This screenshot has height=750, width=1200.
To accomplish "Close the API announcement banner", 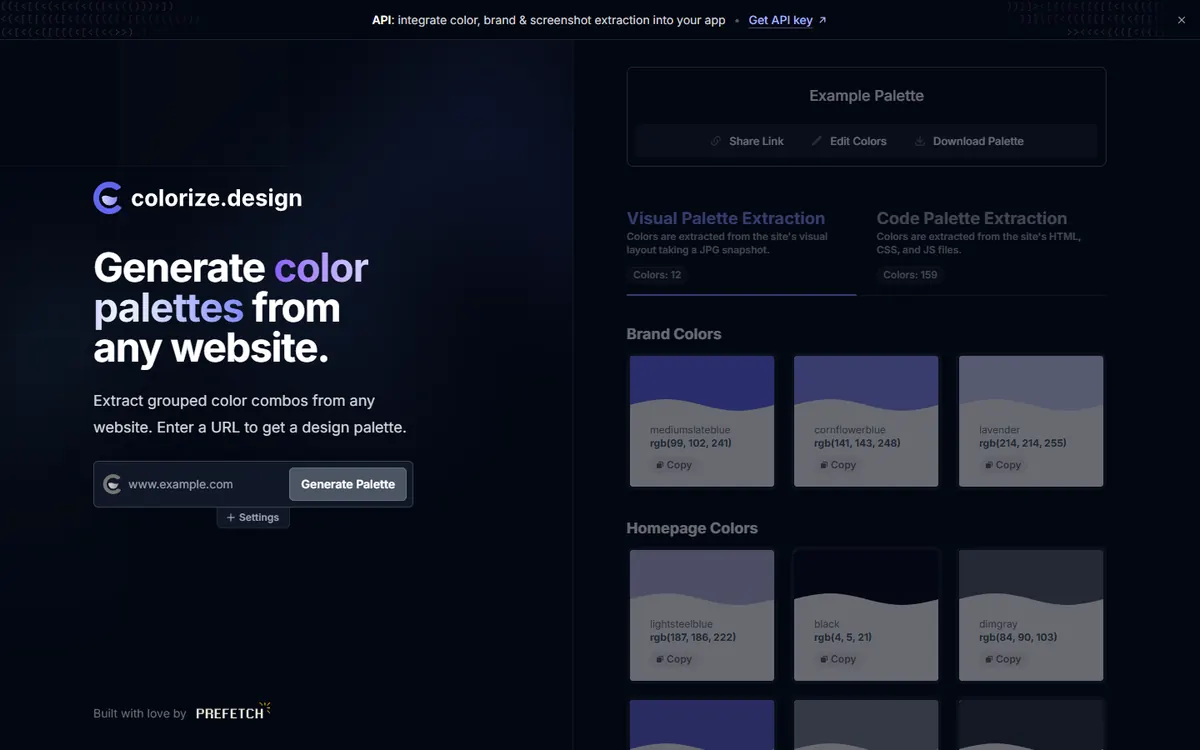I will click(x=1181, y=20).
